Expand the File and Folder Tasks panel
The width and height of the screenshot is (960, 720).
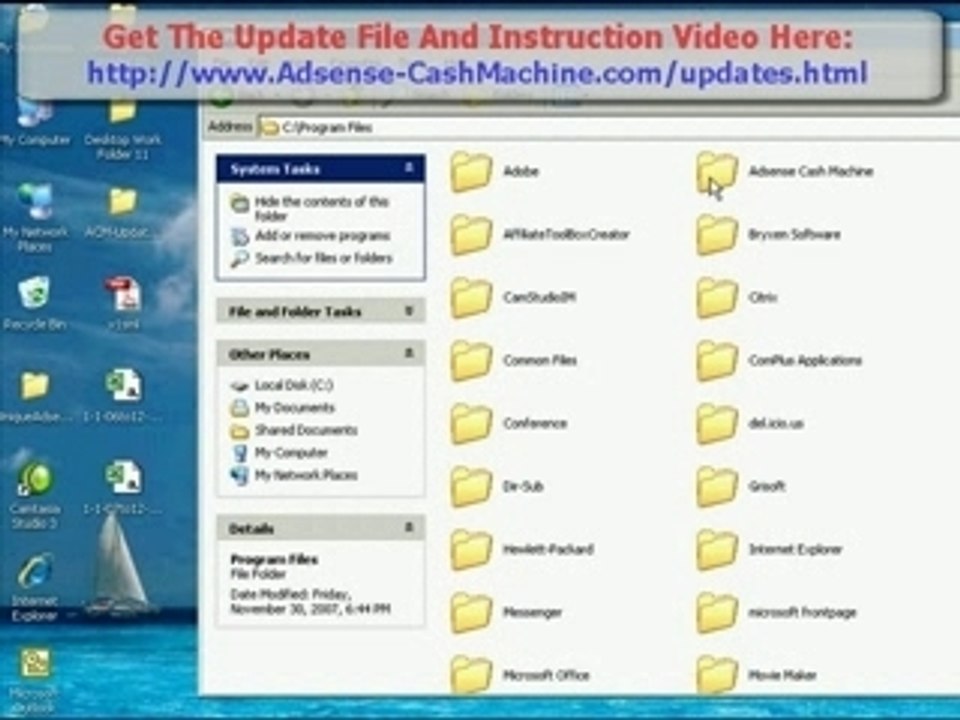click(409, 311)
